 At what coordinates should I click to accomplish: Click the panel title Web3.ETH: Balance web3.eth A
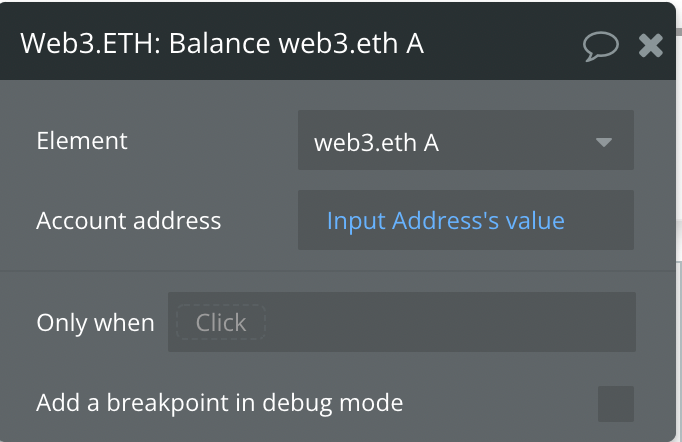[222, 44]
